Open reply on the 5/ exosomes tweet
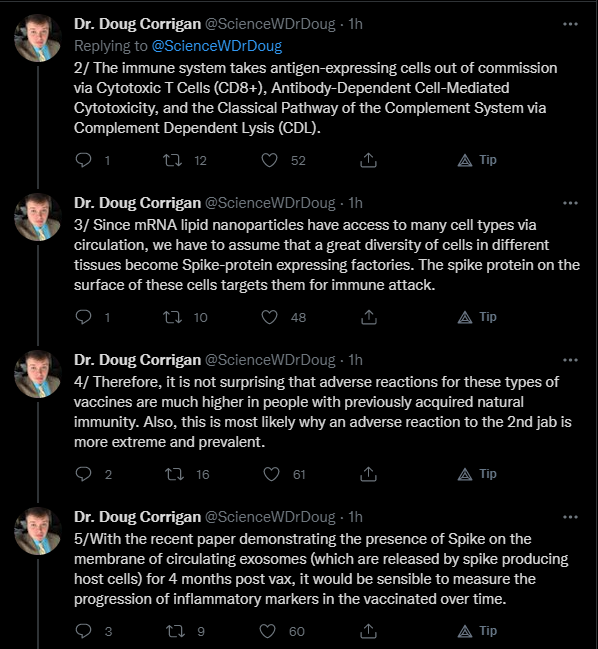This screenshot has width=598, height=649. pyautogui.click(x=84, y=631)
